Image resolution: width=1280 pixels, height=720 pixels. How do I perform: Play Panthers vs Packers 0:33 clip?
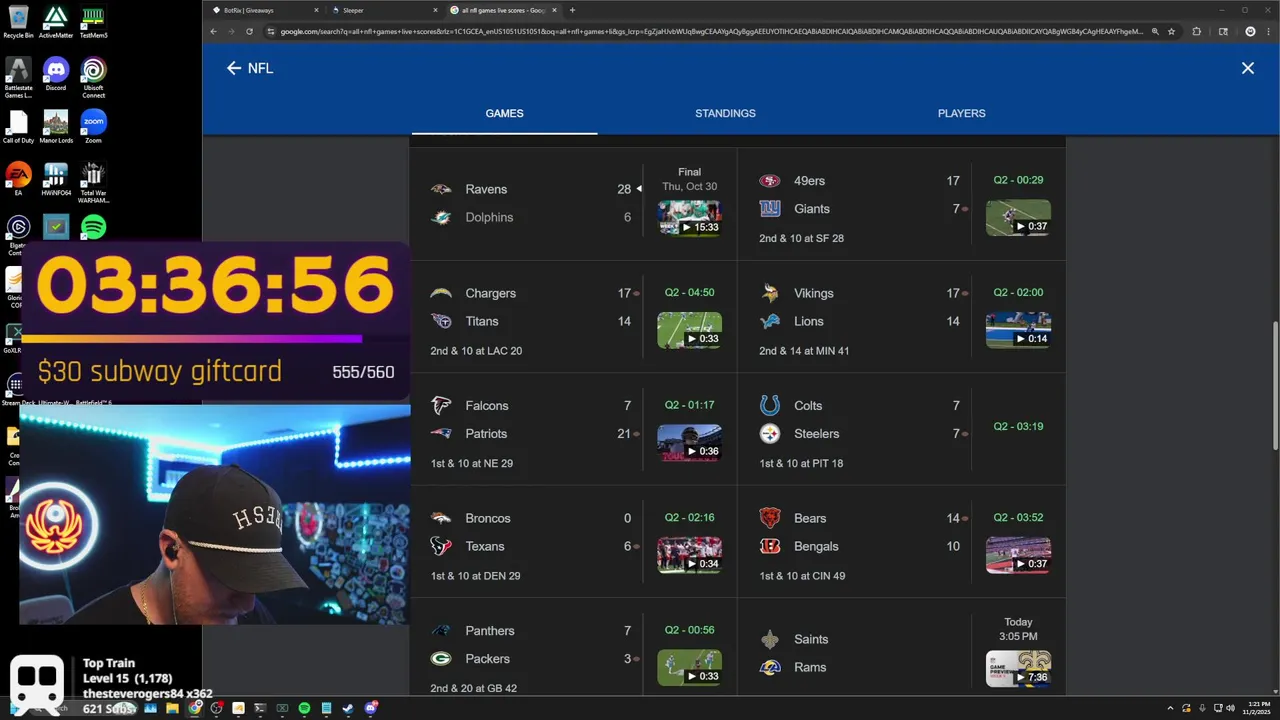pos(689,667)
